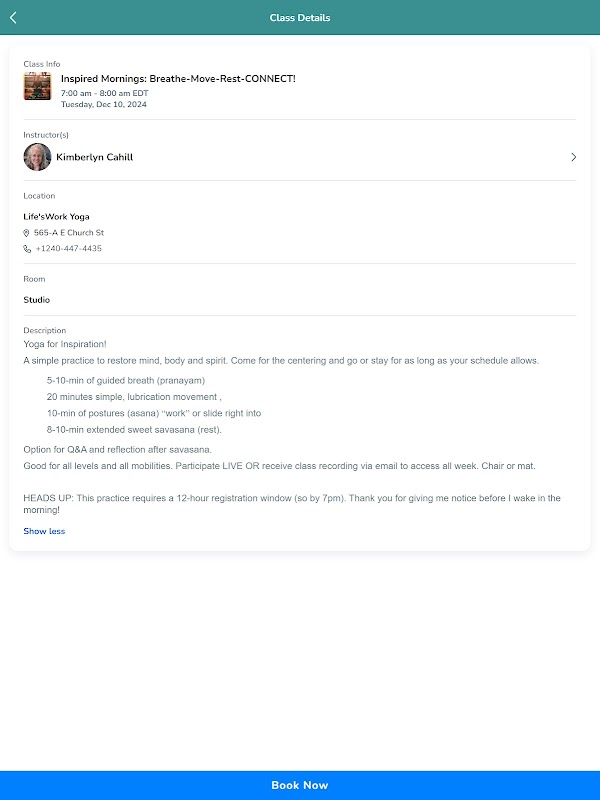Go back using the header arrow

pyautogui.click(x=13, y=18)
